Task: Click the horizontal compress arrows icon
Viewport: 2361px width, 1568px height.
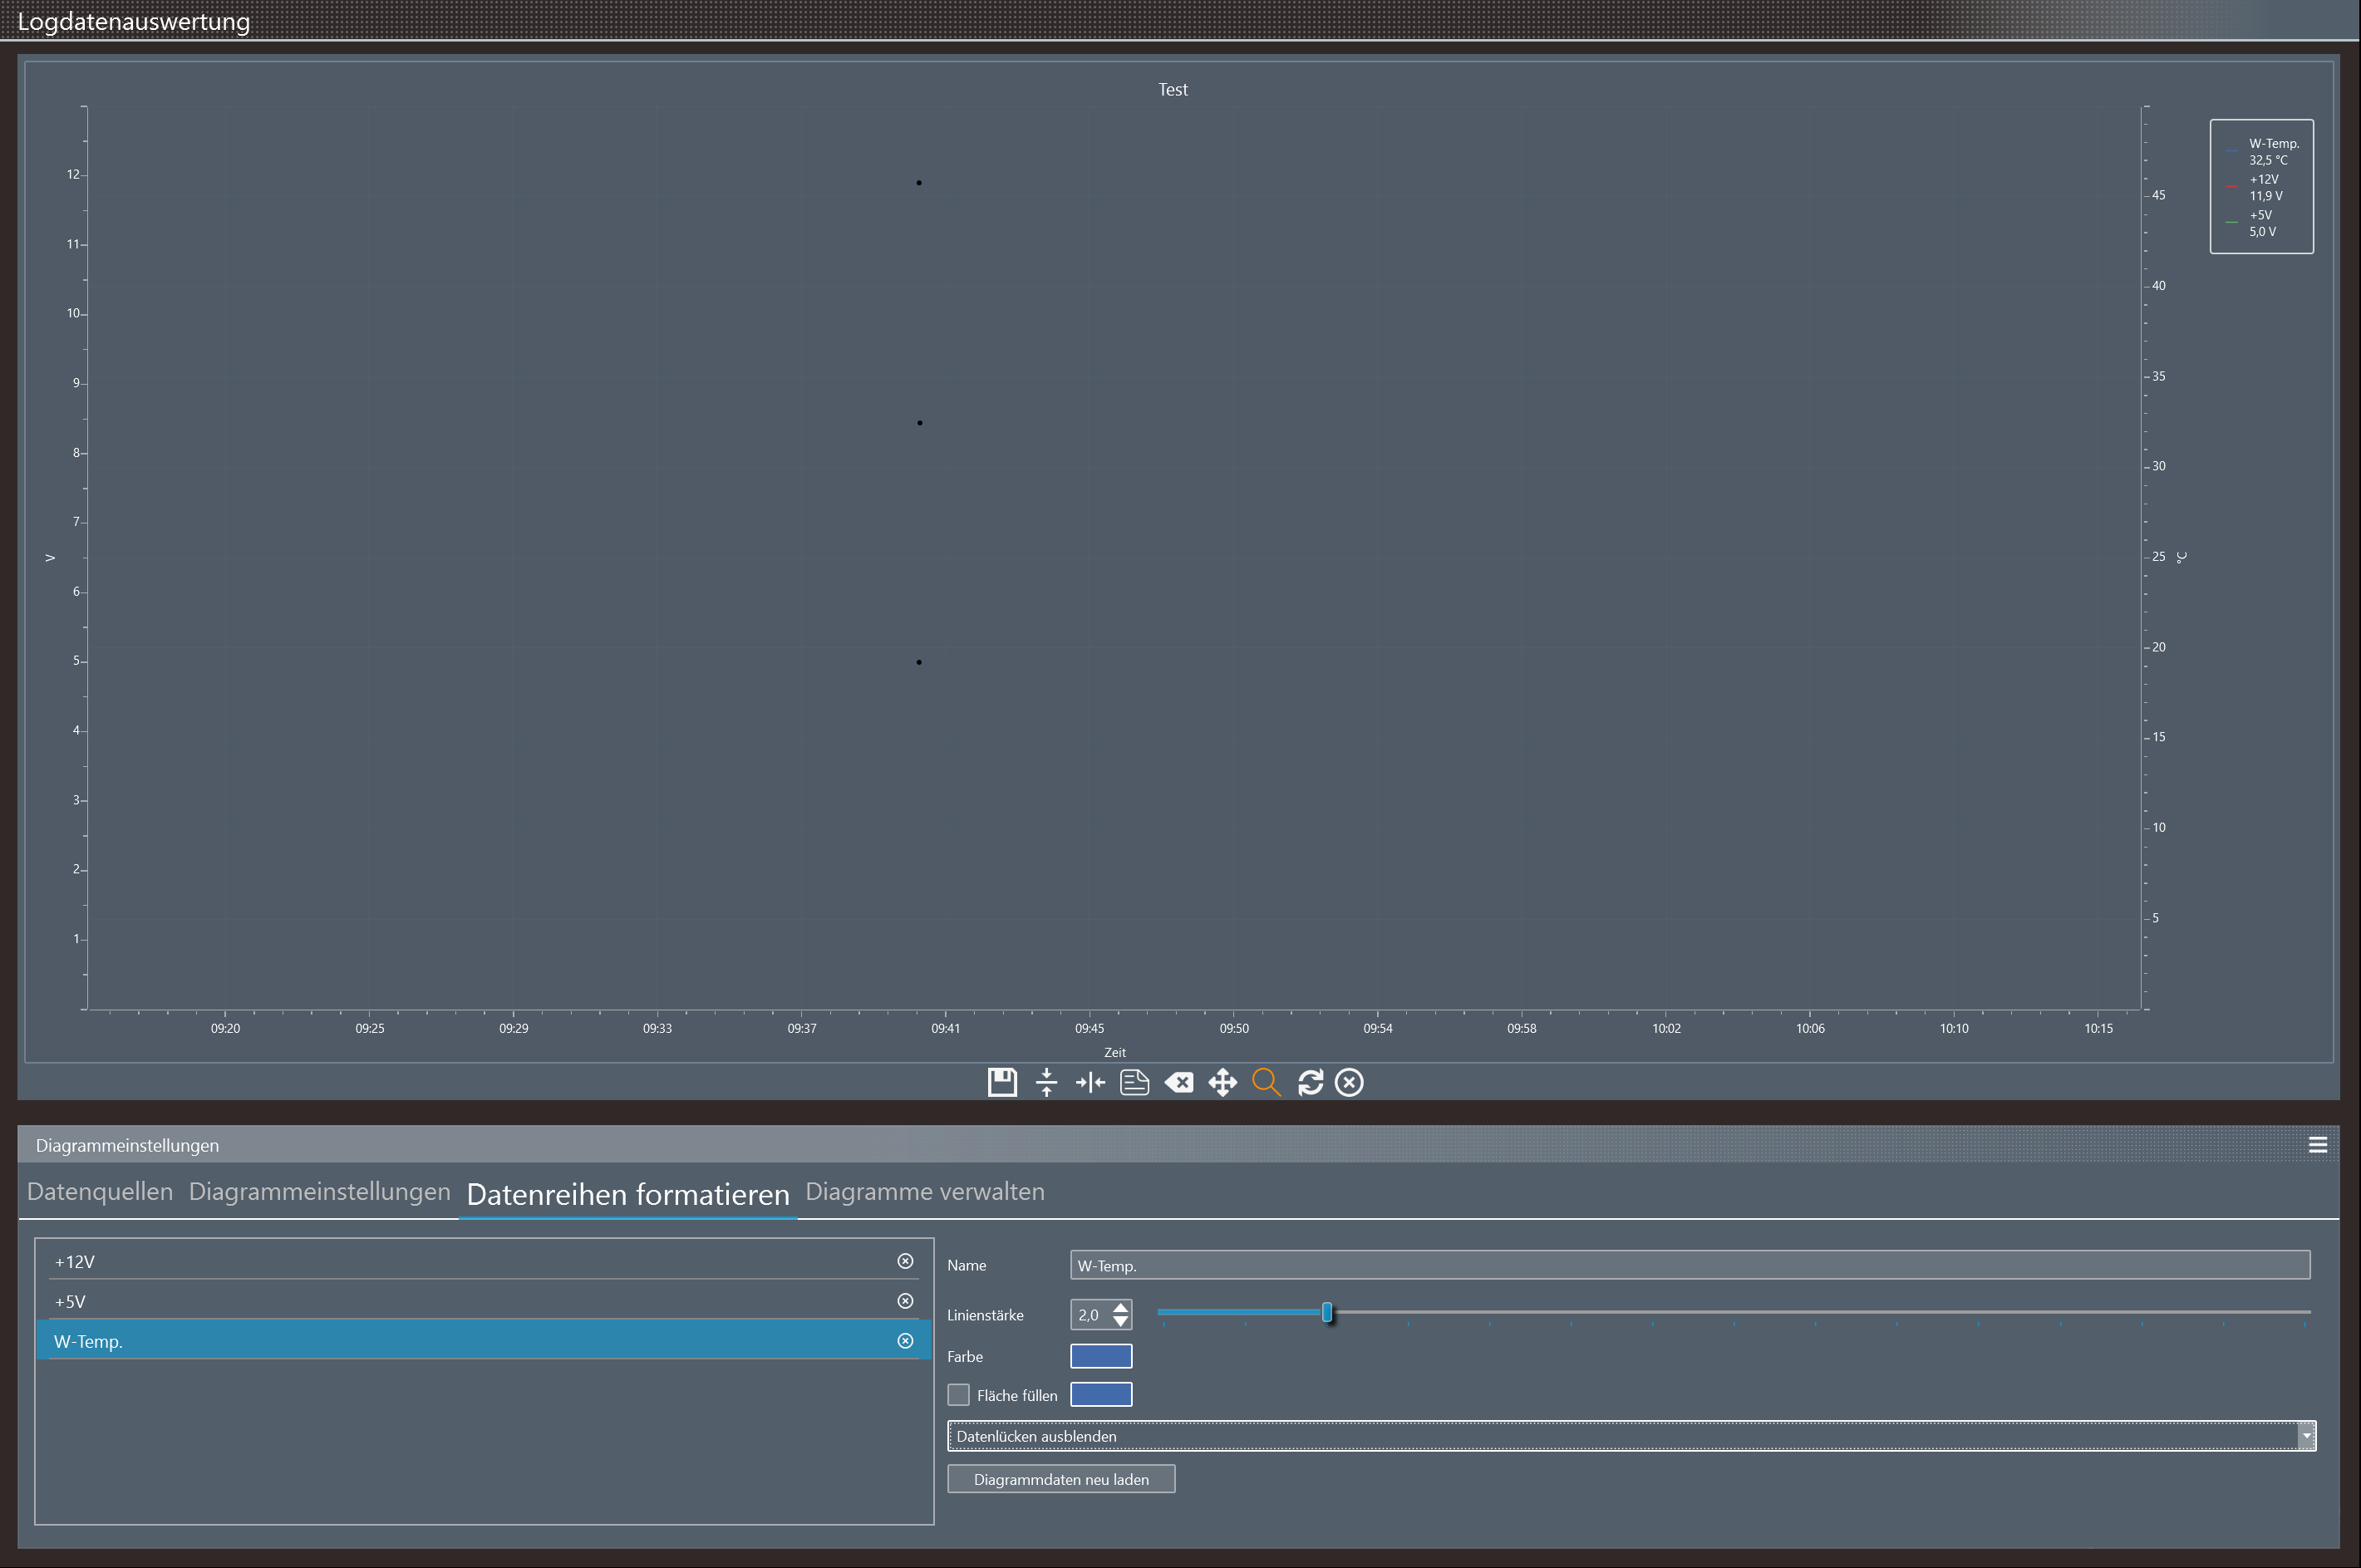Action: point(1090,1082)
